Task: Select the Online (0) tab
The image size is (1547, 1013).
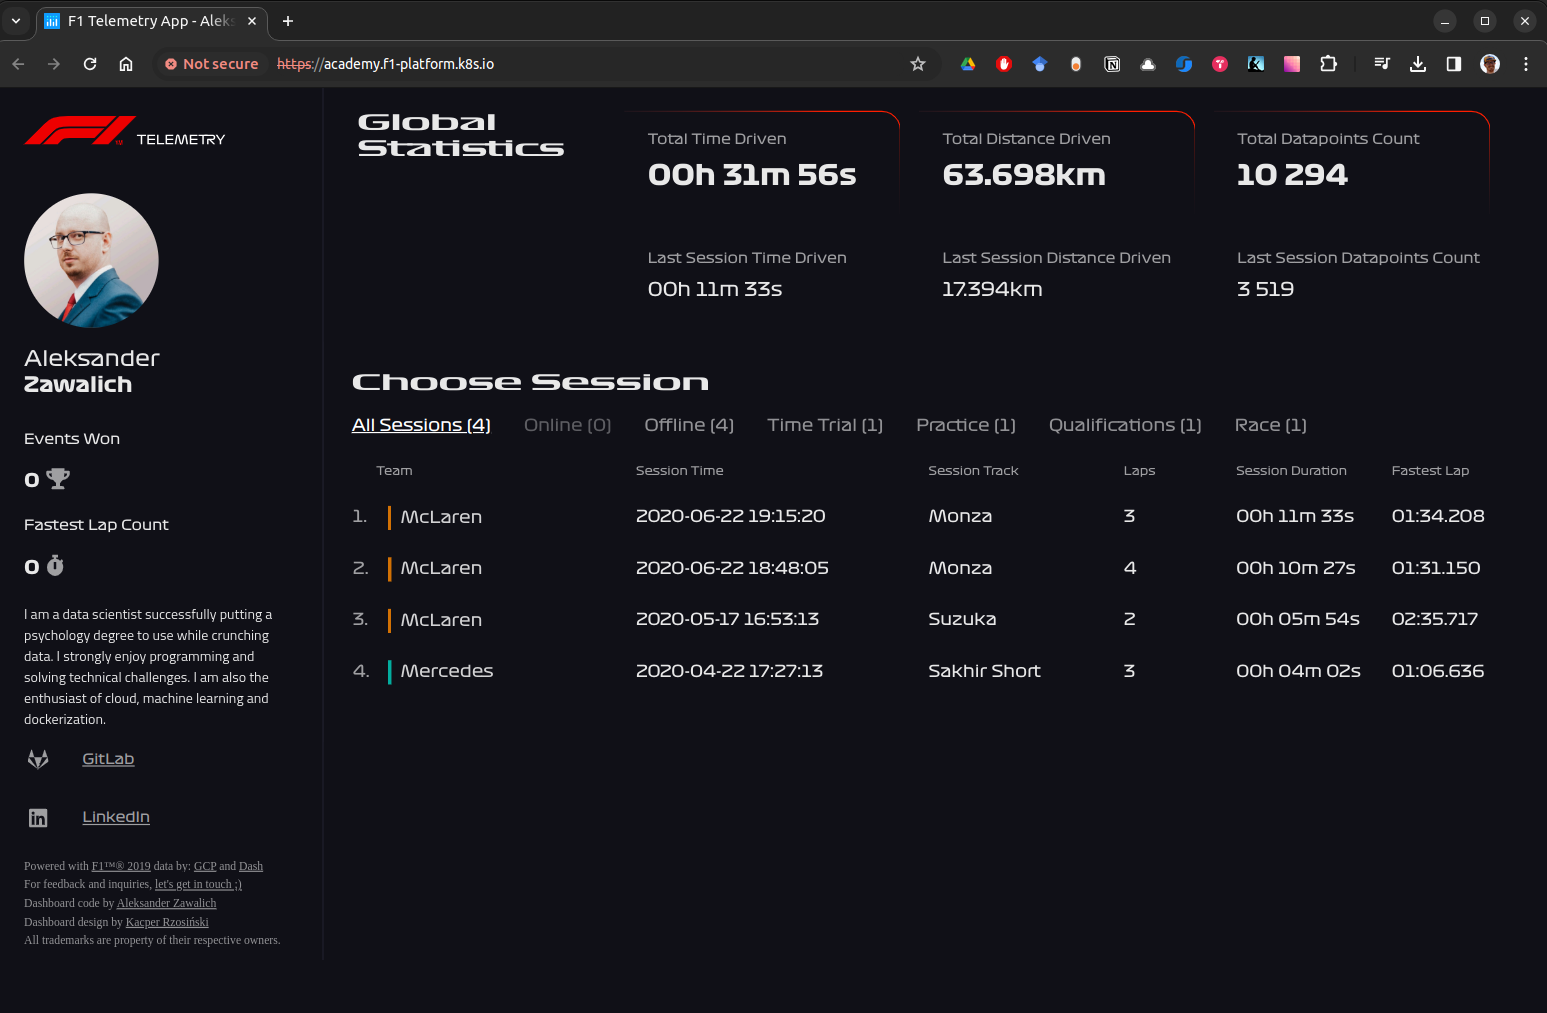Action: pyautogui.click(x=567, y=425)
